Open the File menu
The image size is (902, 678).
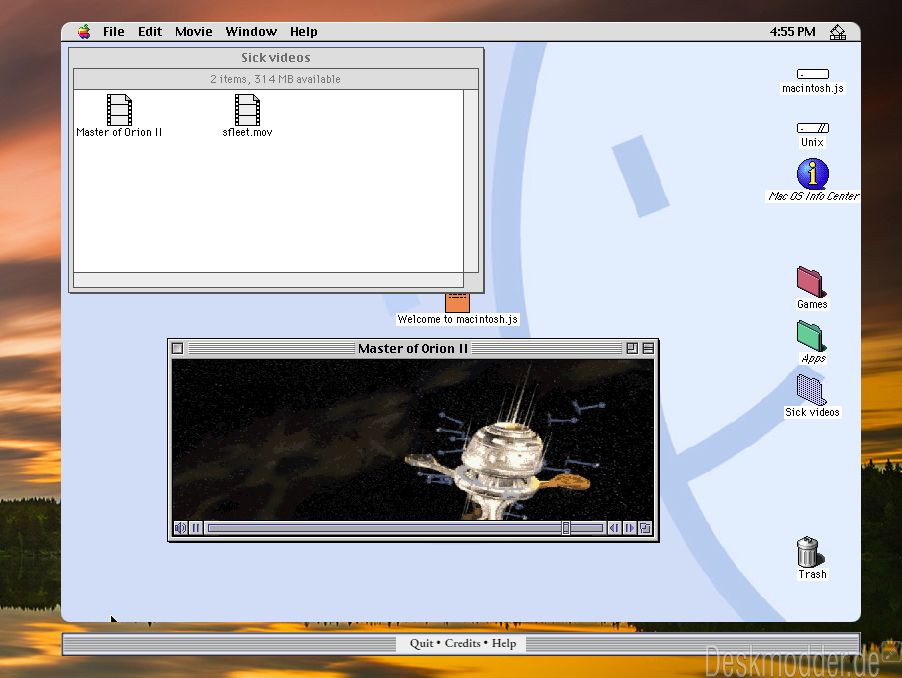pos(113,32)
